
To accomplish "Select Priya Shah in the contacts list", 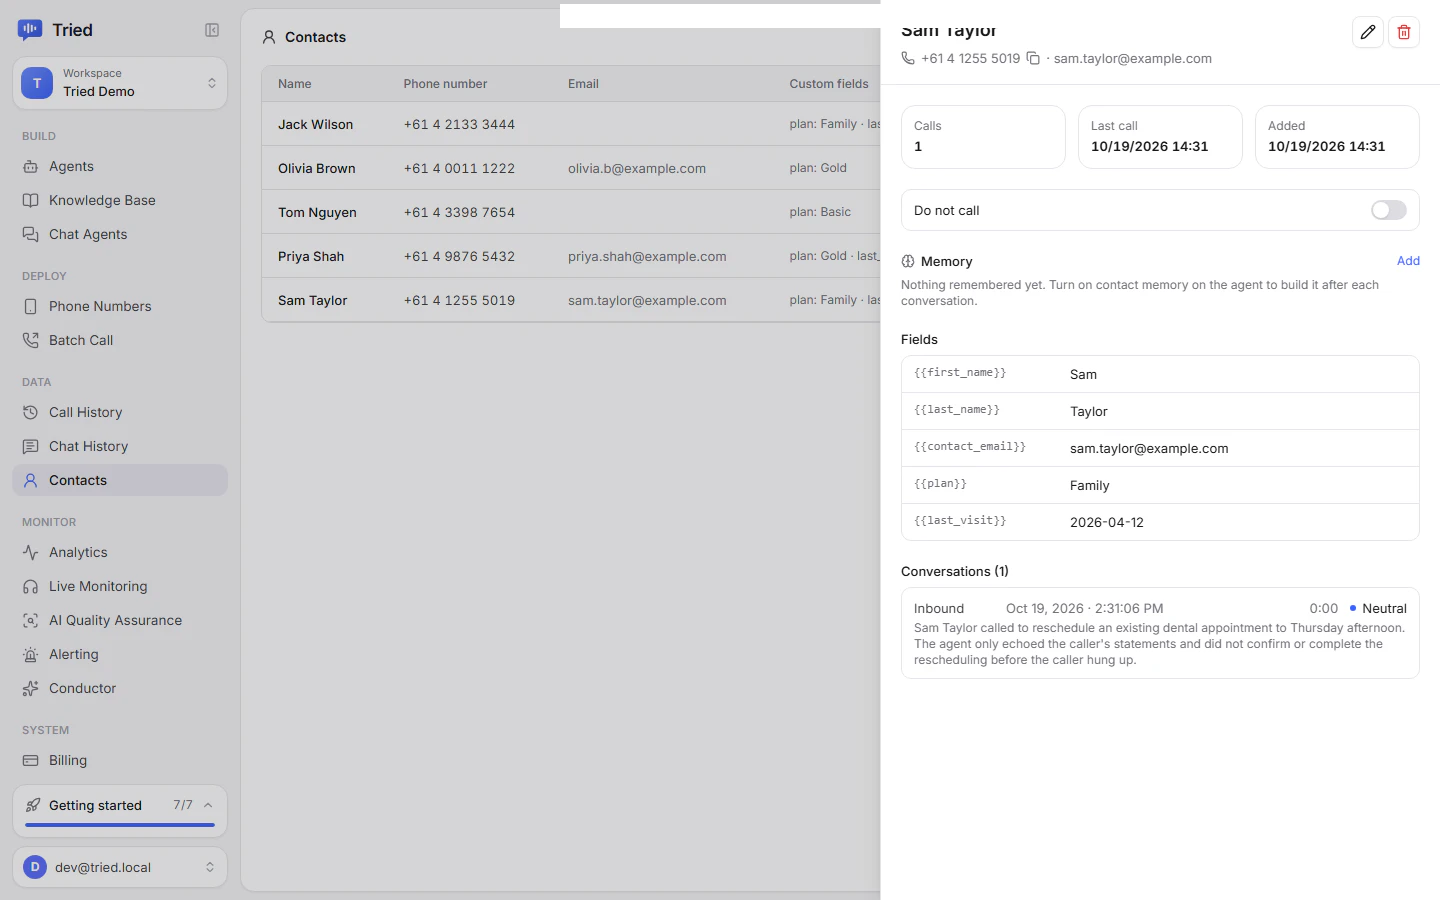I will [x=571, y=256].
